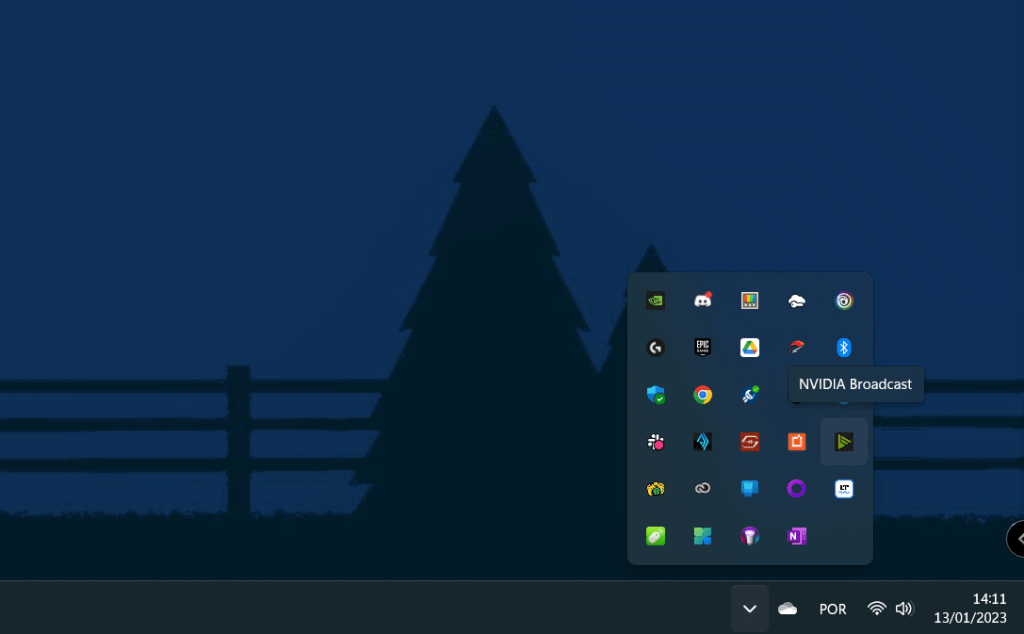Open the NVIDIA Broadcast tray icon
The image size is (1024, 634).
click(x=844, y=442)
